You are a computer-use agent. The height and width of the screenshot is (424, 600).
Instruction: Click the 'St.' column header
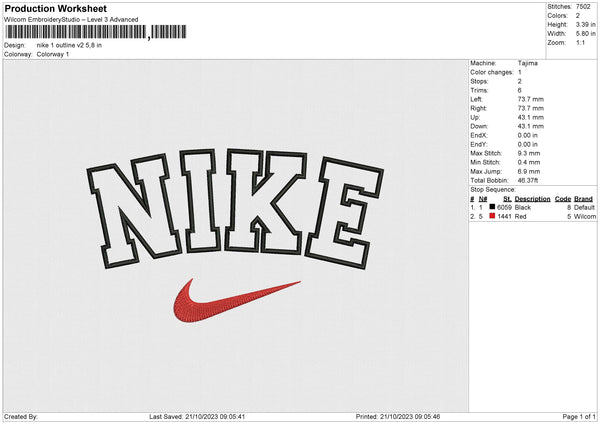507,199
